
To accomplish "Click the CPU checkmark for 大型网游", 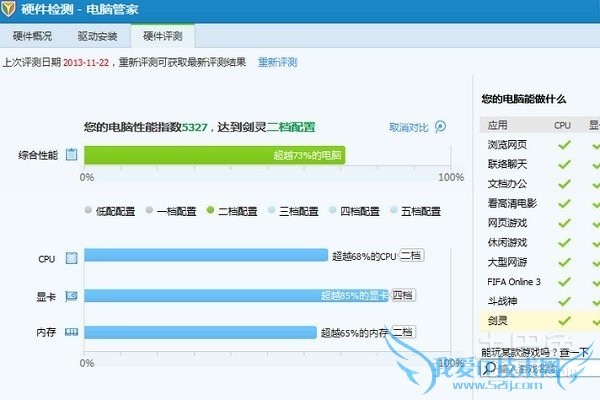I will (564, 262).
